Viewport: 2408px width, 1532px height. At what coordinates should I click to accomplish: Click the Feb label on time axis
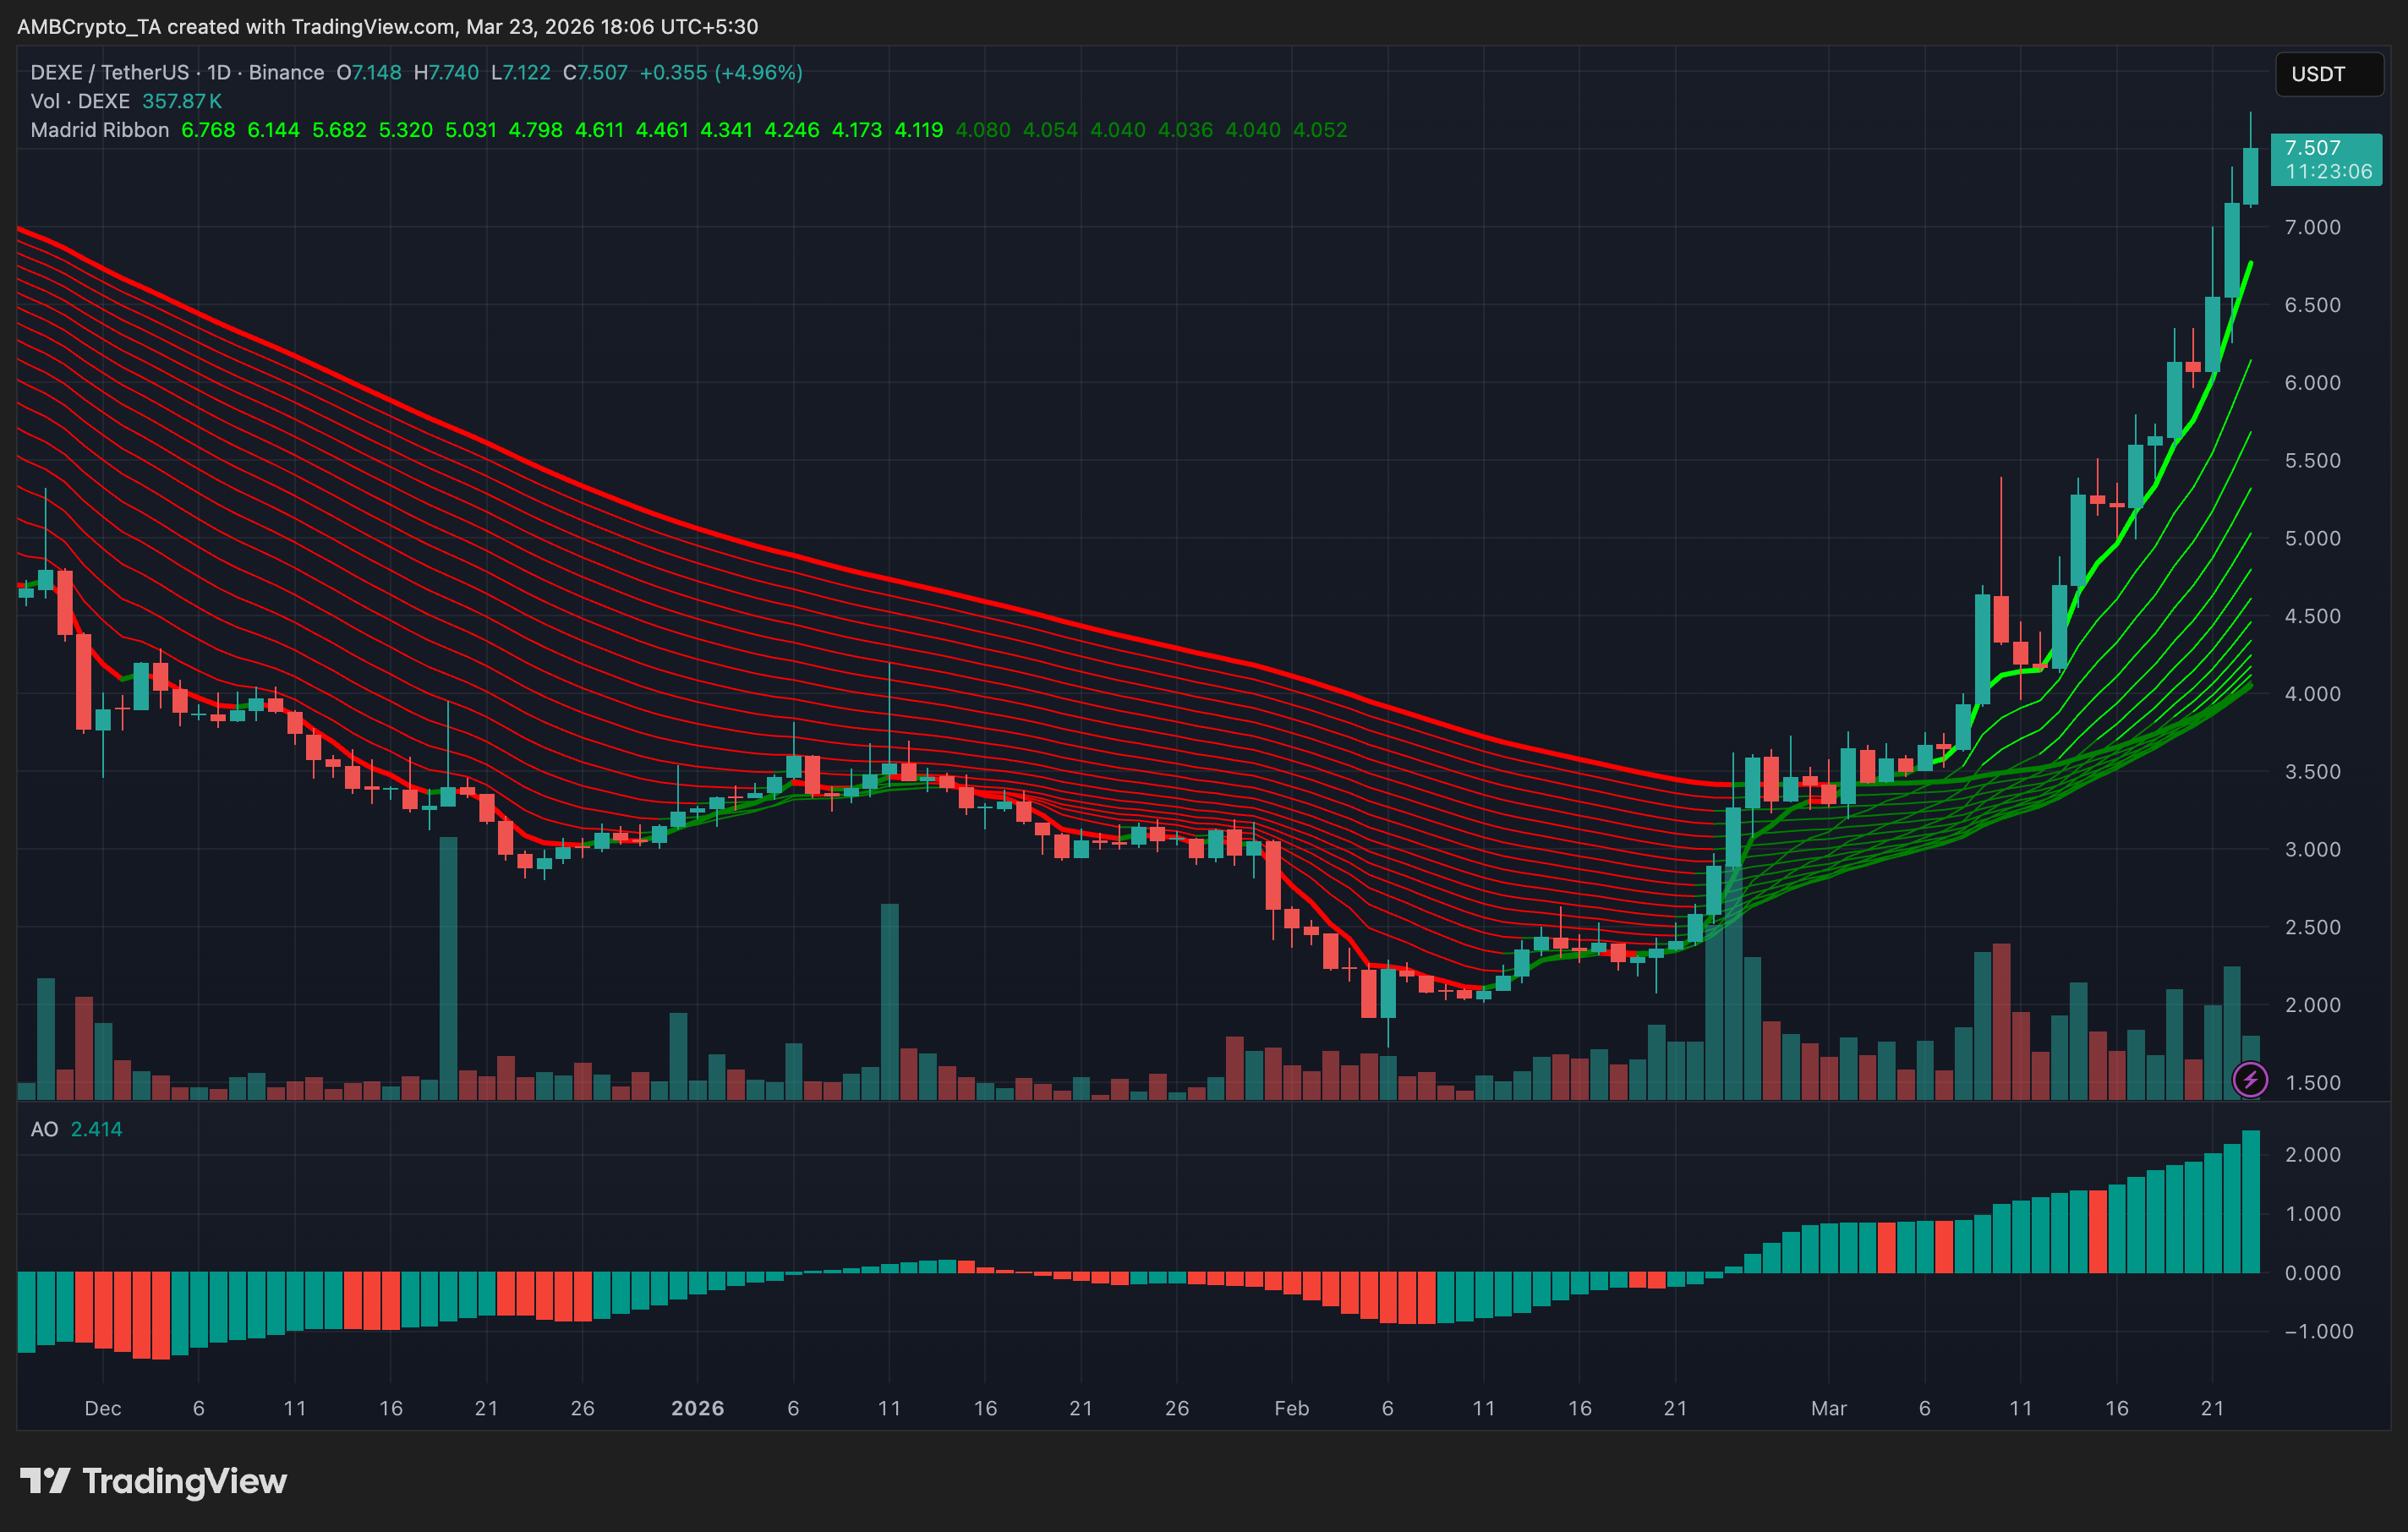[1291, 1408]
